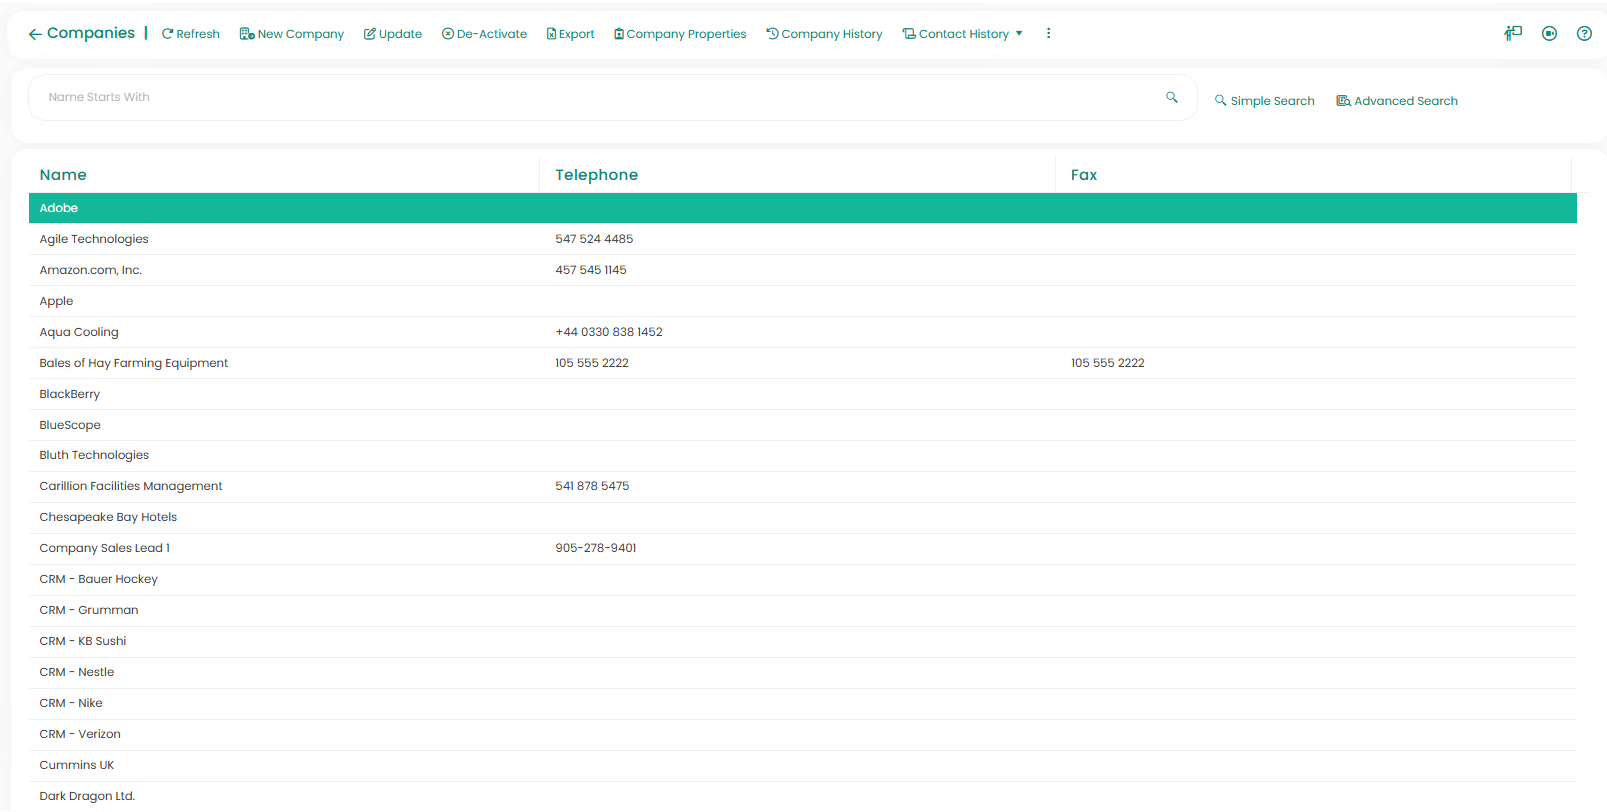The image size is (1607, 812).
Task: View Company History
Action: (x=825, y=34)
